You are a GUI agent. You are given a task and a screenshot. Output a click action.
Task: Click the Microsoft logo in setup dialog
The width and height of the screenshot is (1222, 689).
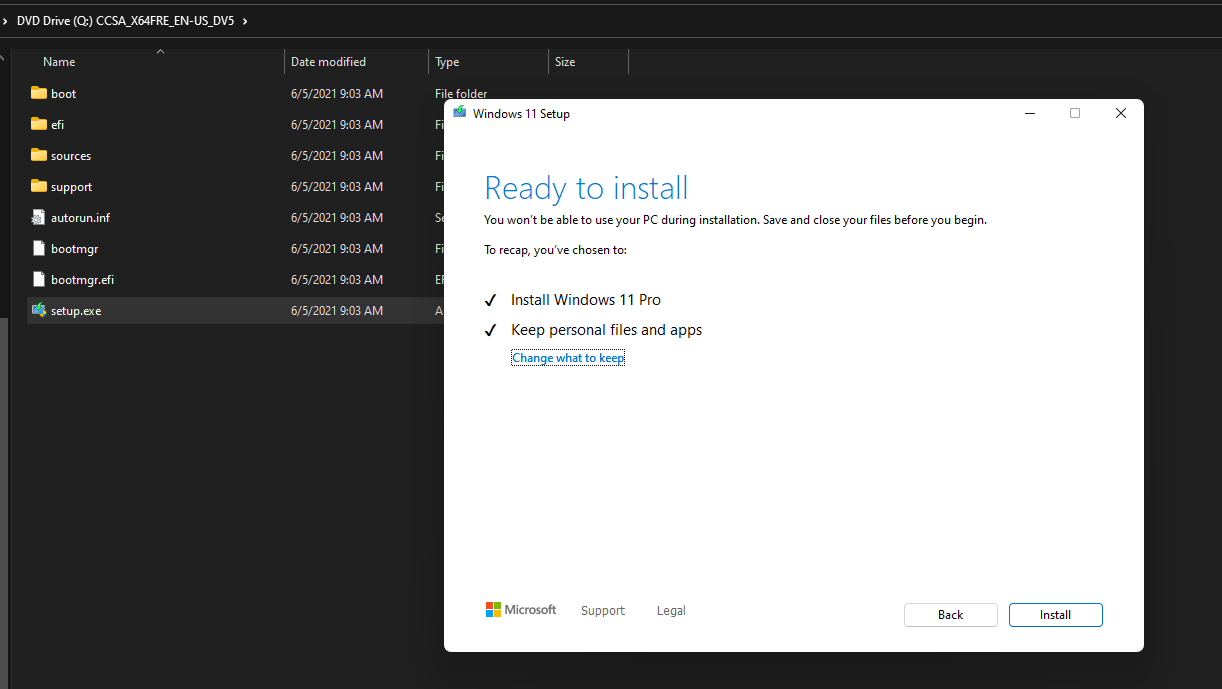[x=521, y=610]
